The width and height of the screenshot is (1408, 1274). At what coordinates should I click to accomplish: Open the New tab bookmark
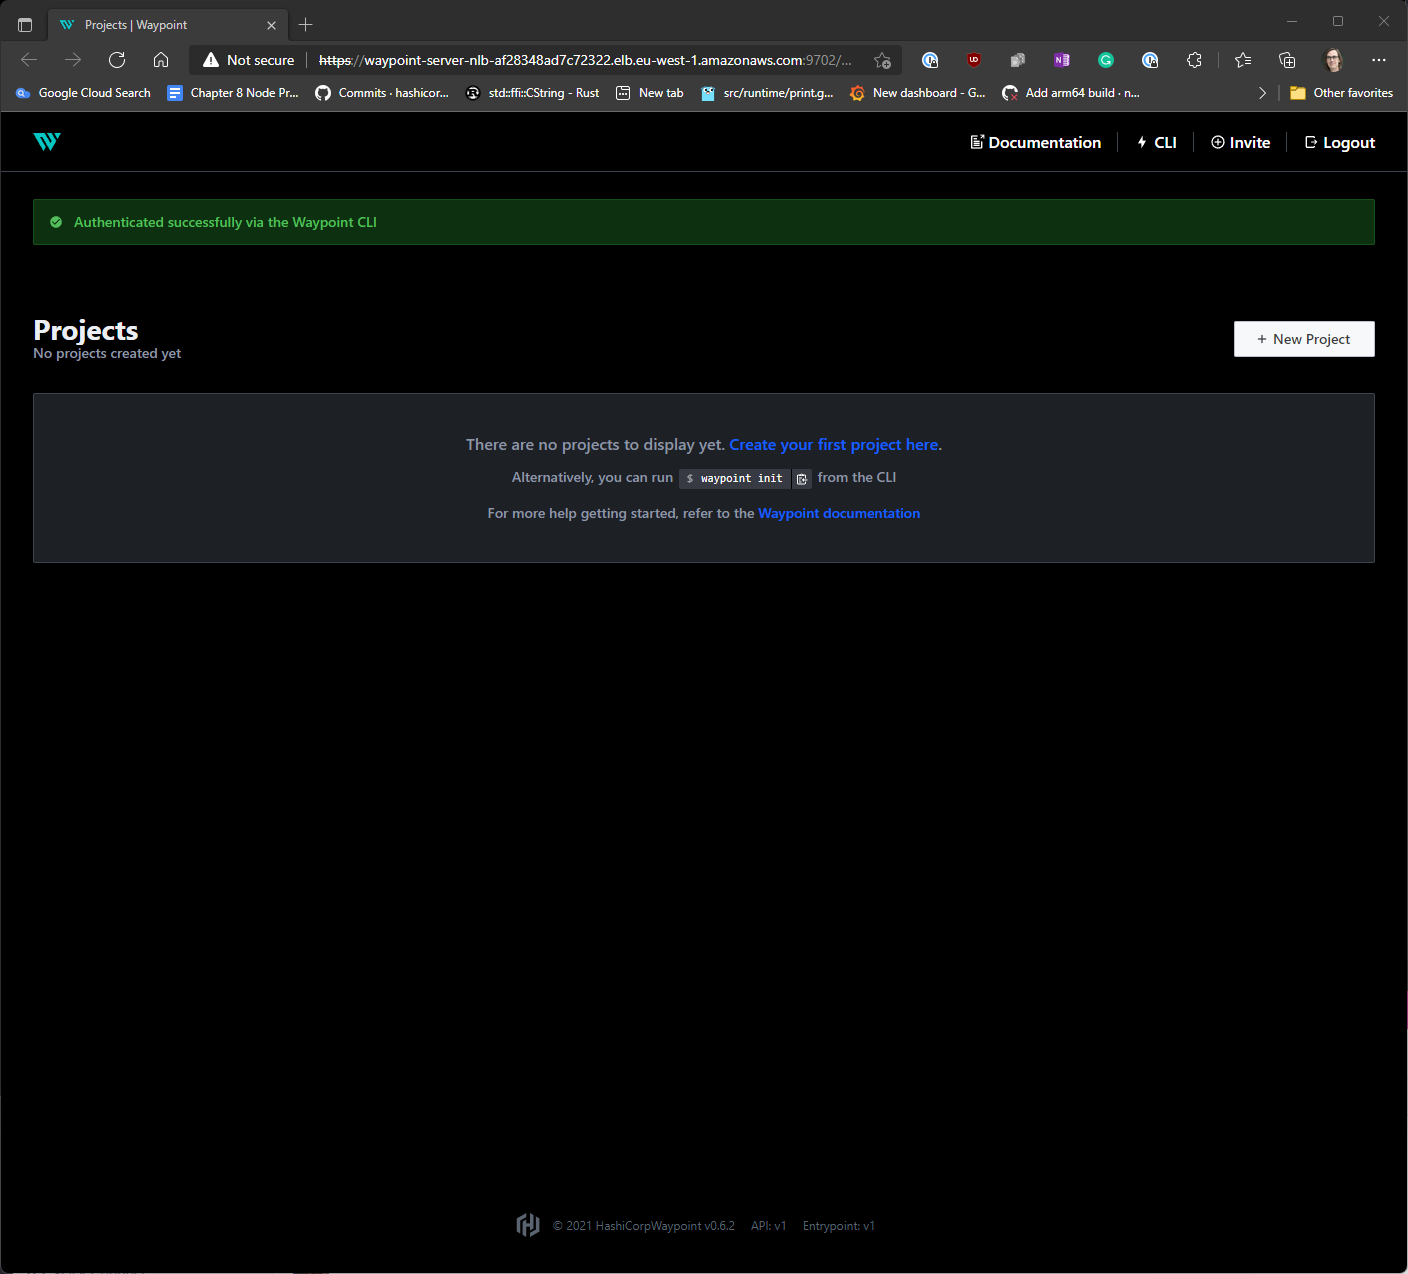650,93
